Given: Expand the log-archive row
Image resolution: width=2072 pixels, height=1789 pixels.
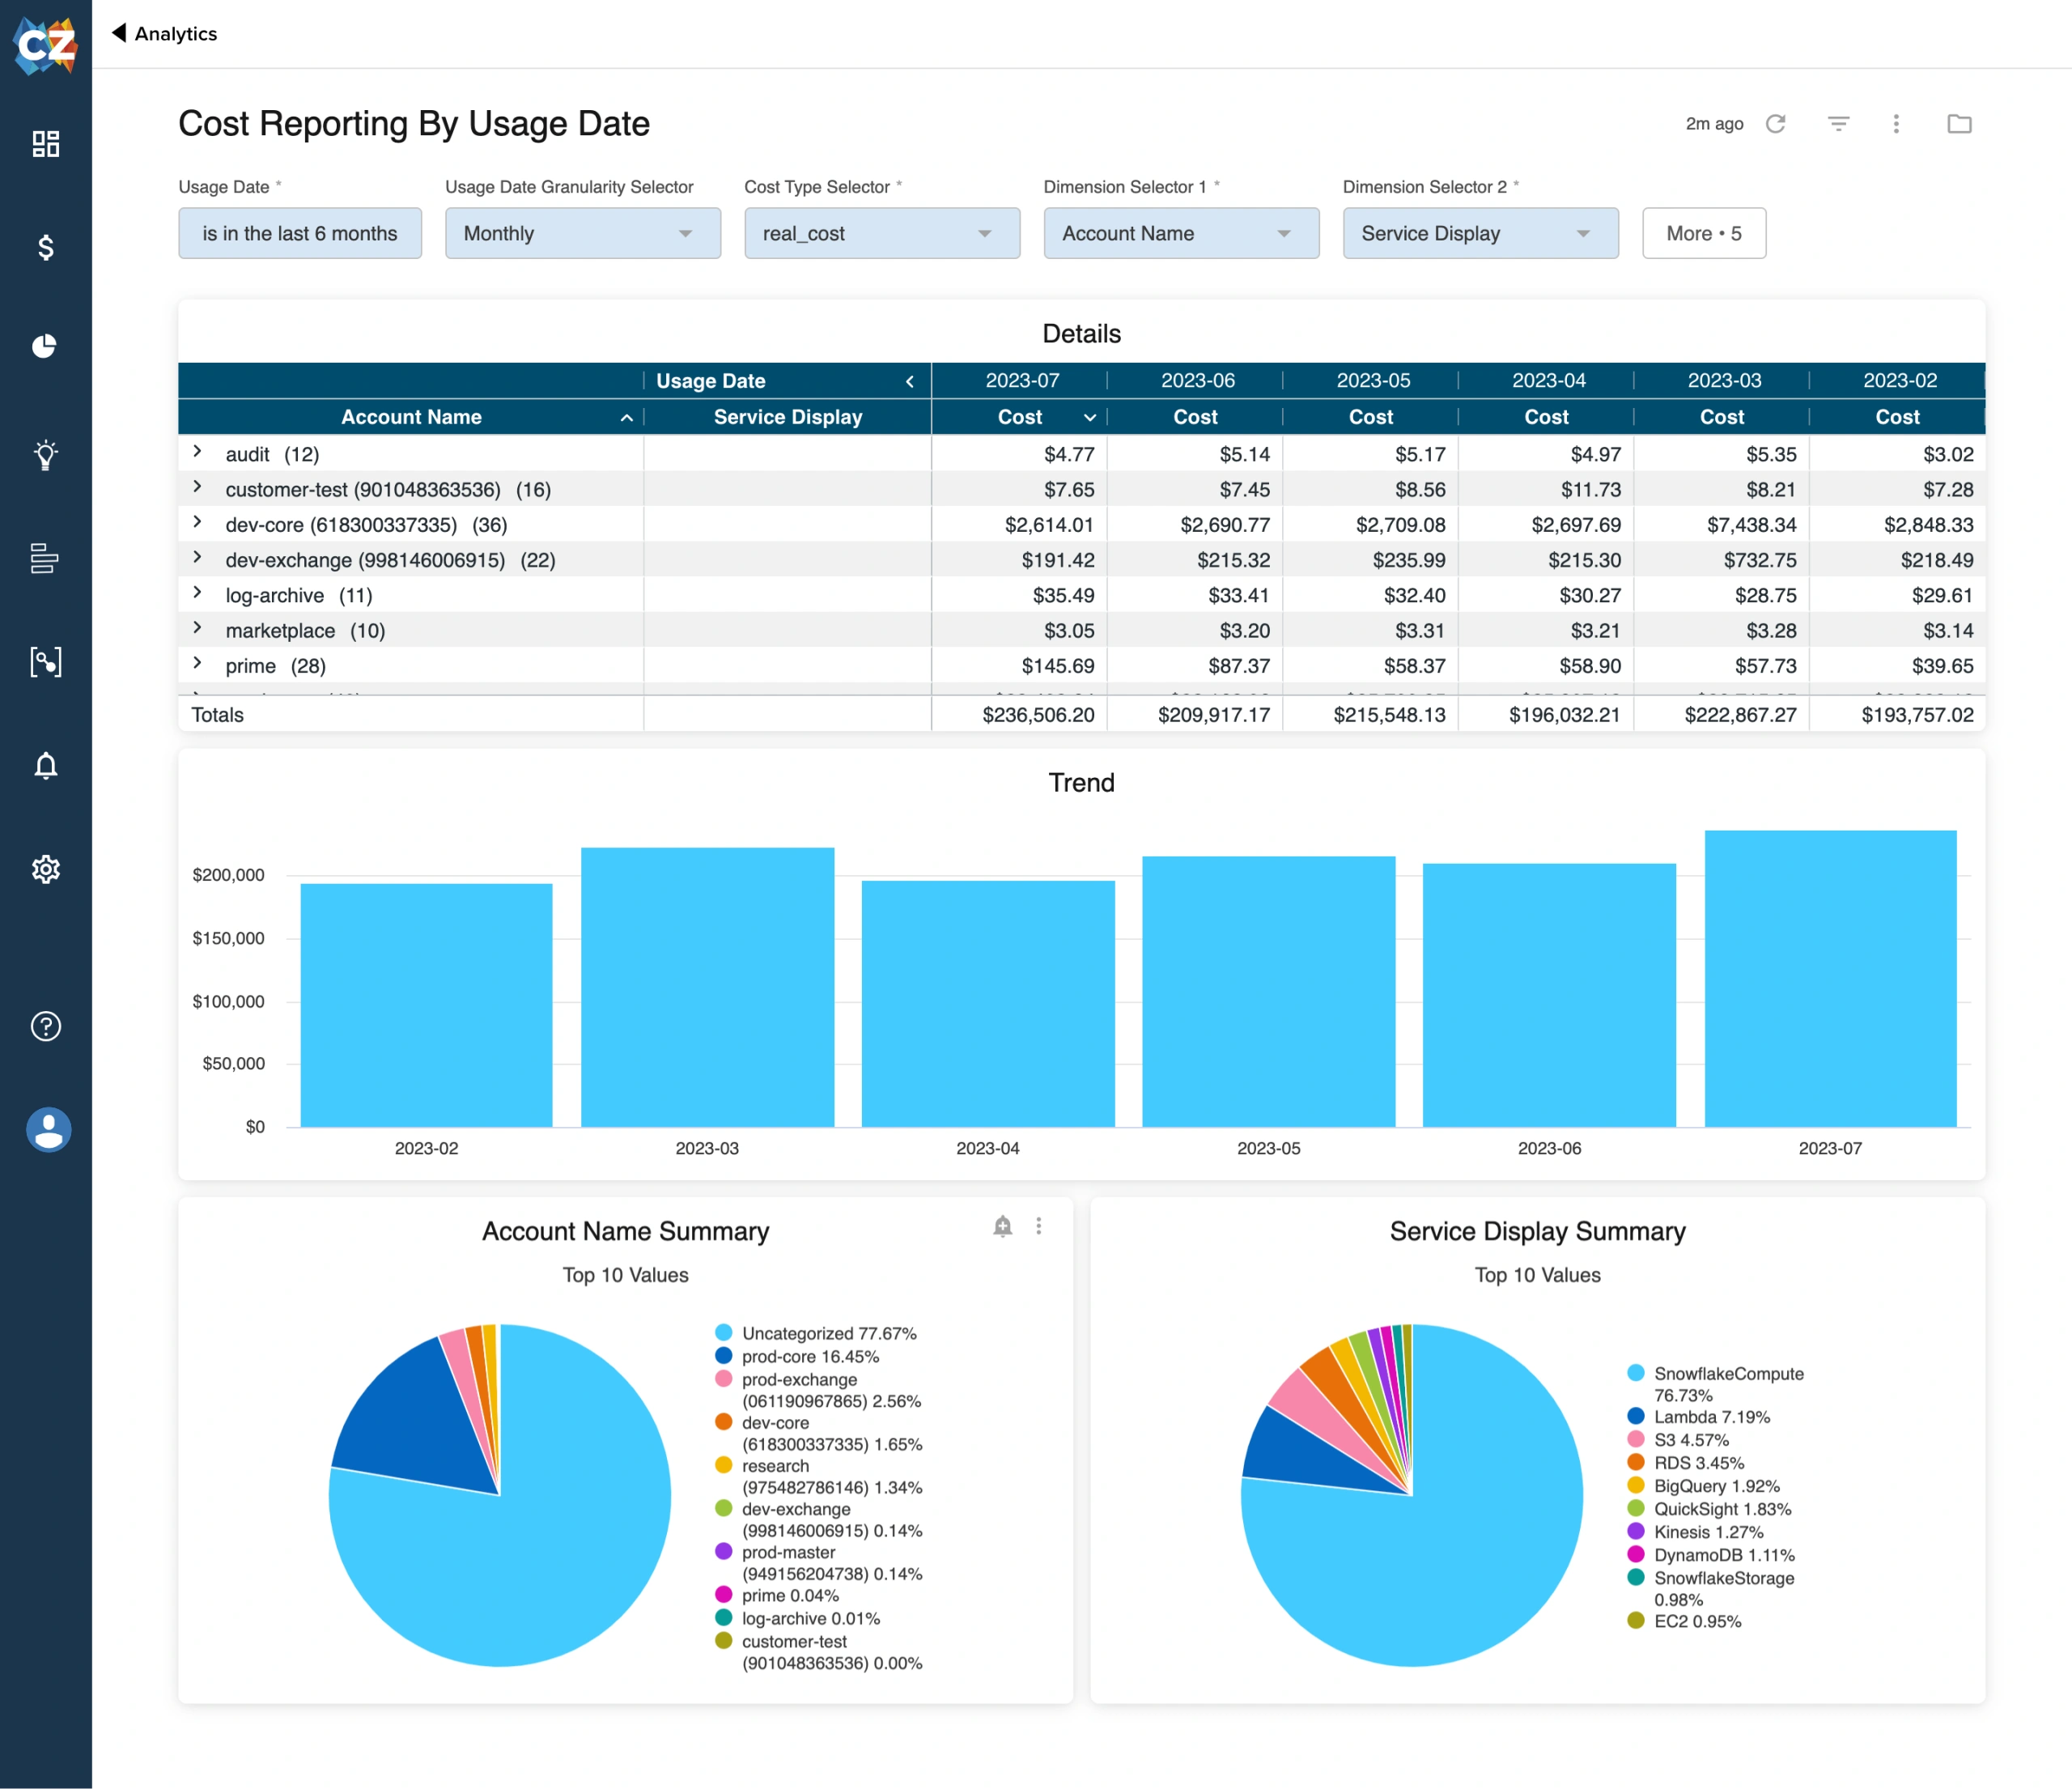Looking at the screenshot, I should 197,593.
